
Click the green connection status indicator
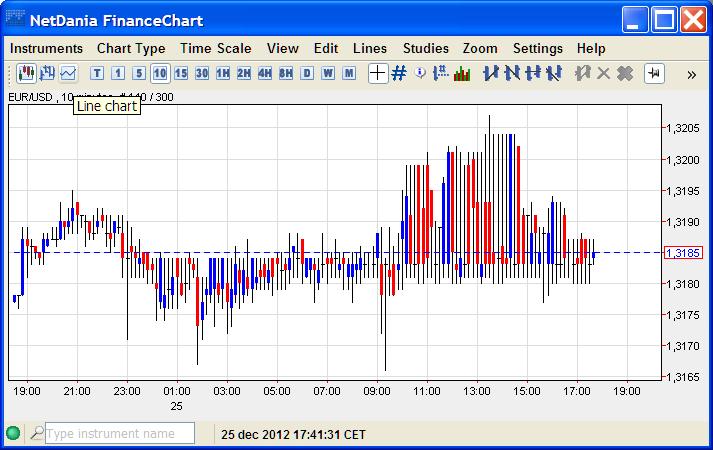[13, 434]
